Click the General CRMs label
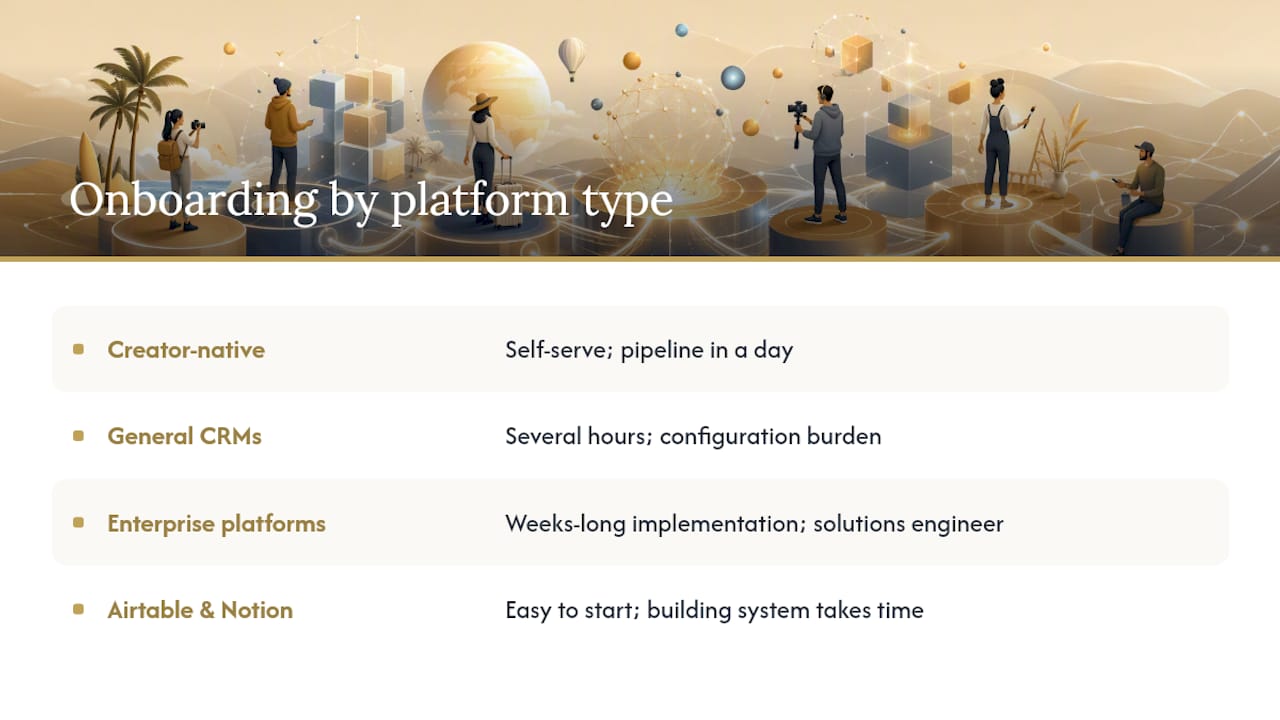This screenshot has width=1280, height=720. (x=184, y=437)
